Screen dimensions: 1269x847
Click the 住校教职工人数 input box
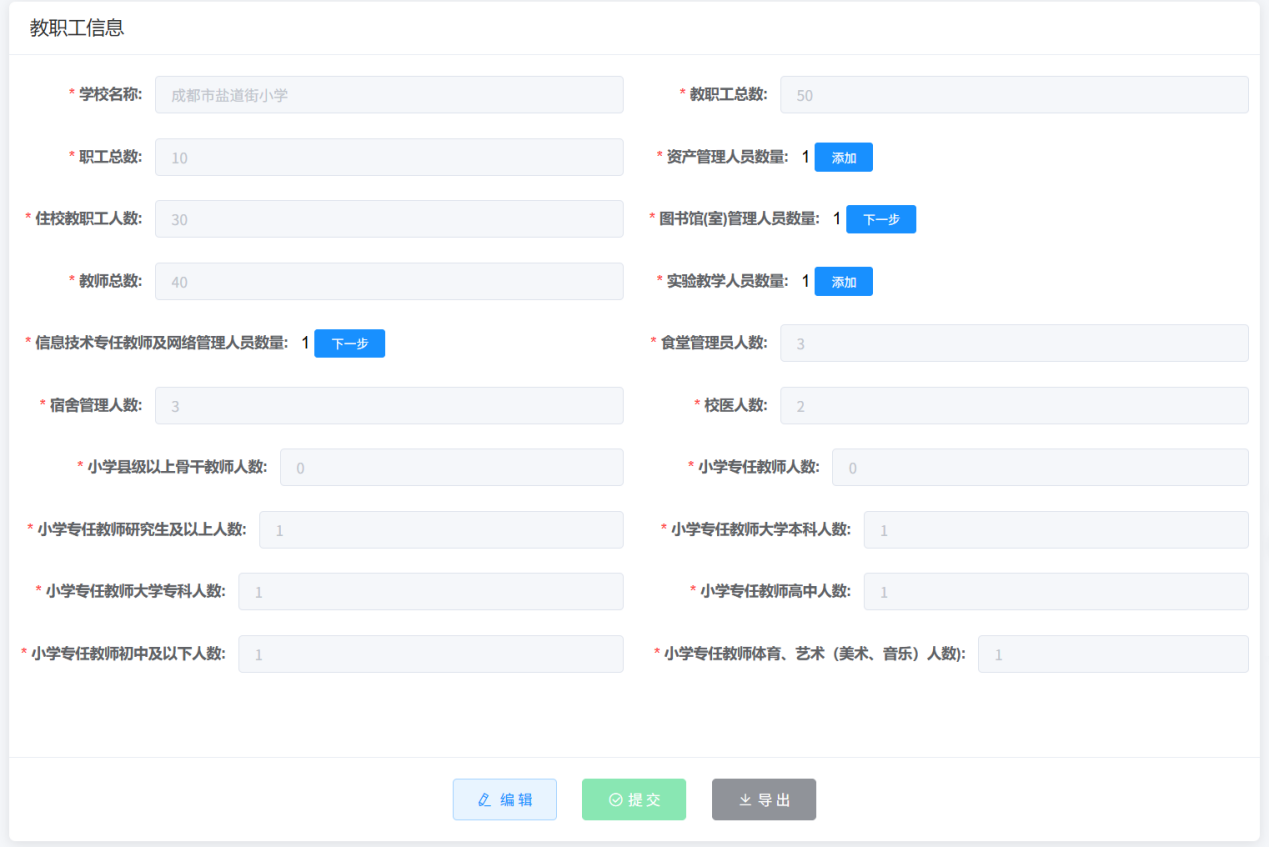click(x=389, y=219)
